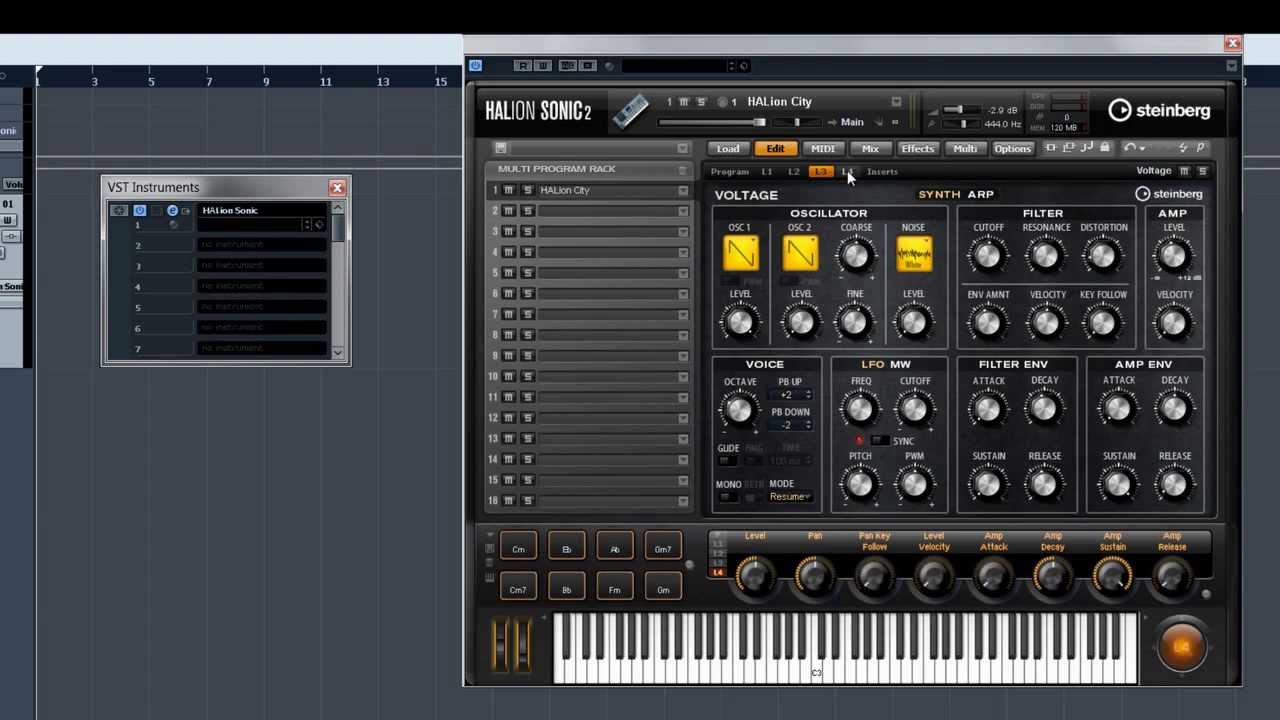The image size is (1280, 720).
Task: Click the pitch bend wheel left of the keyboard
Action: 501,646
